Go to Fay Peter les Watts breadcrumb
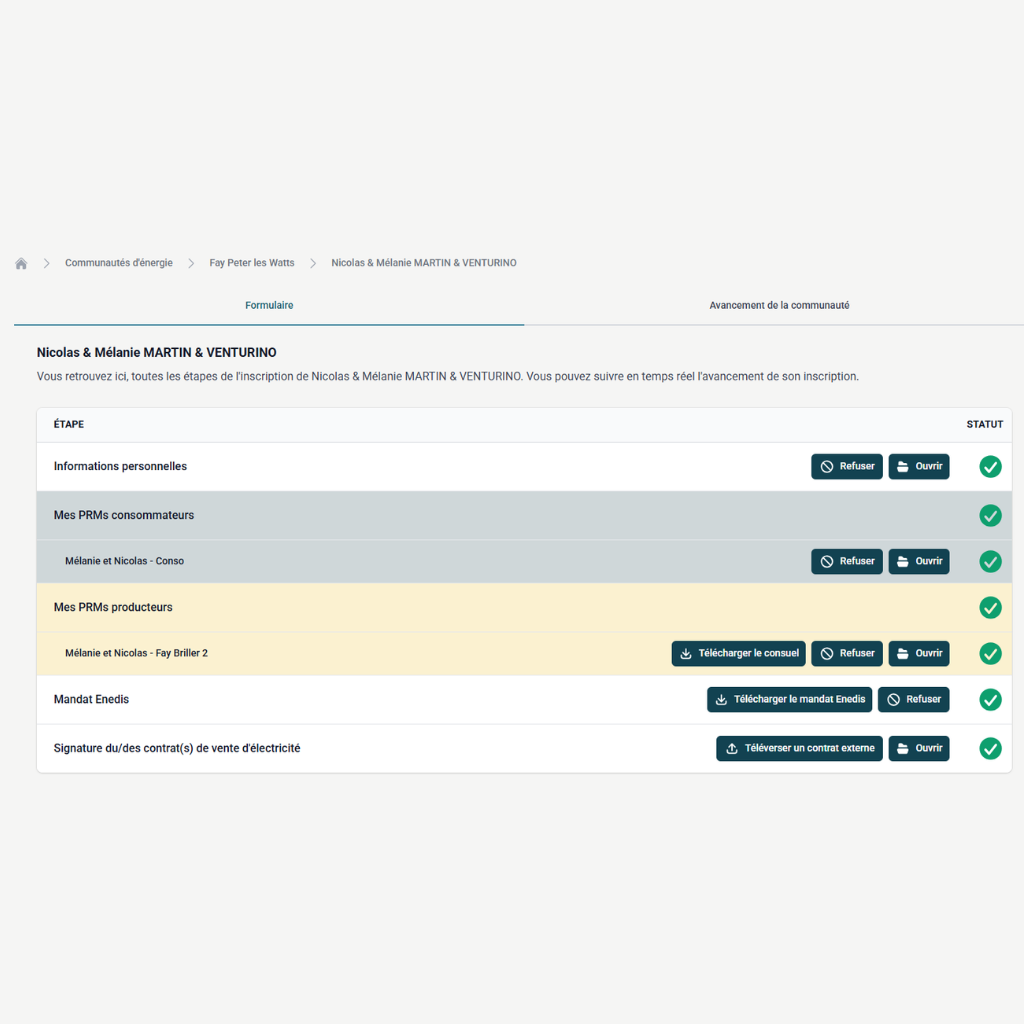Viewport: 1024px width, 1024px height. [252, 263]
